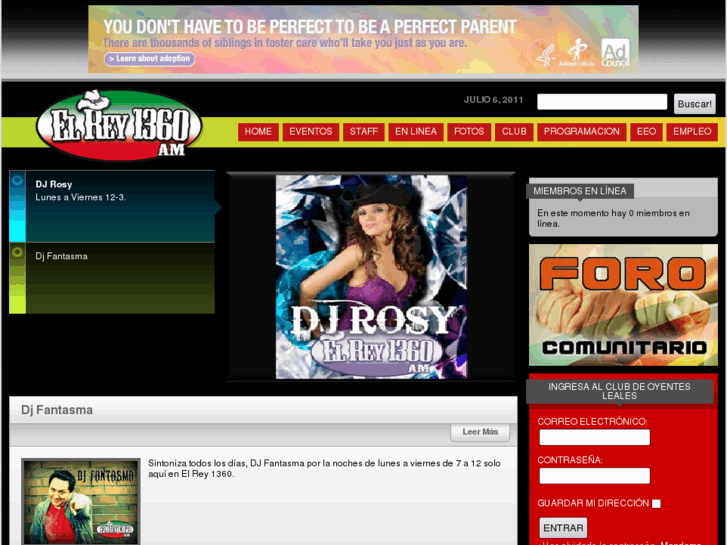
Task: Open the CLUB menu item
Action: [x=514, y=132]
